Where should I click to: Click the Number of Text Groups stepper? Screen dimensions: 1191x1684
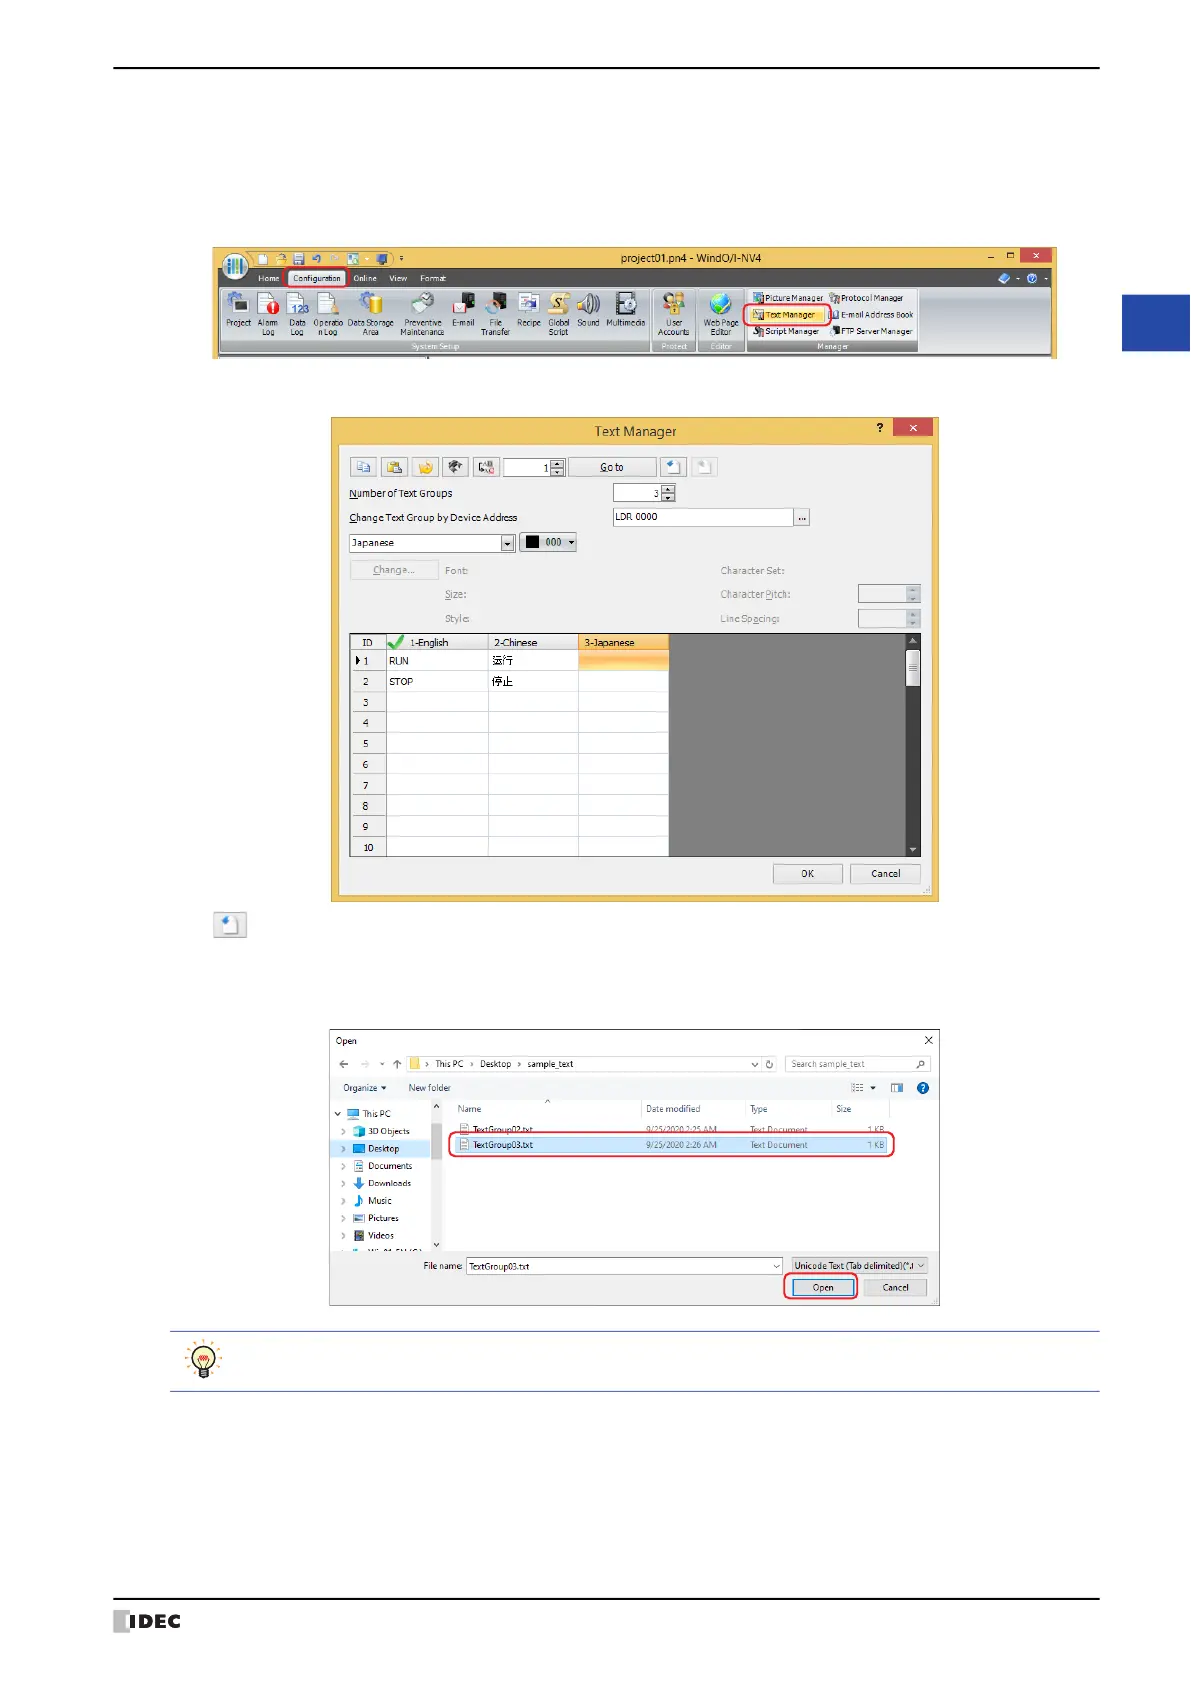point(668,493)
